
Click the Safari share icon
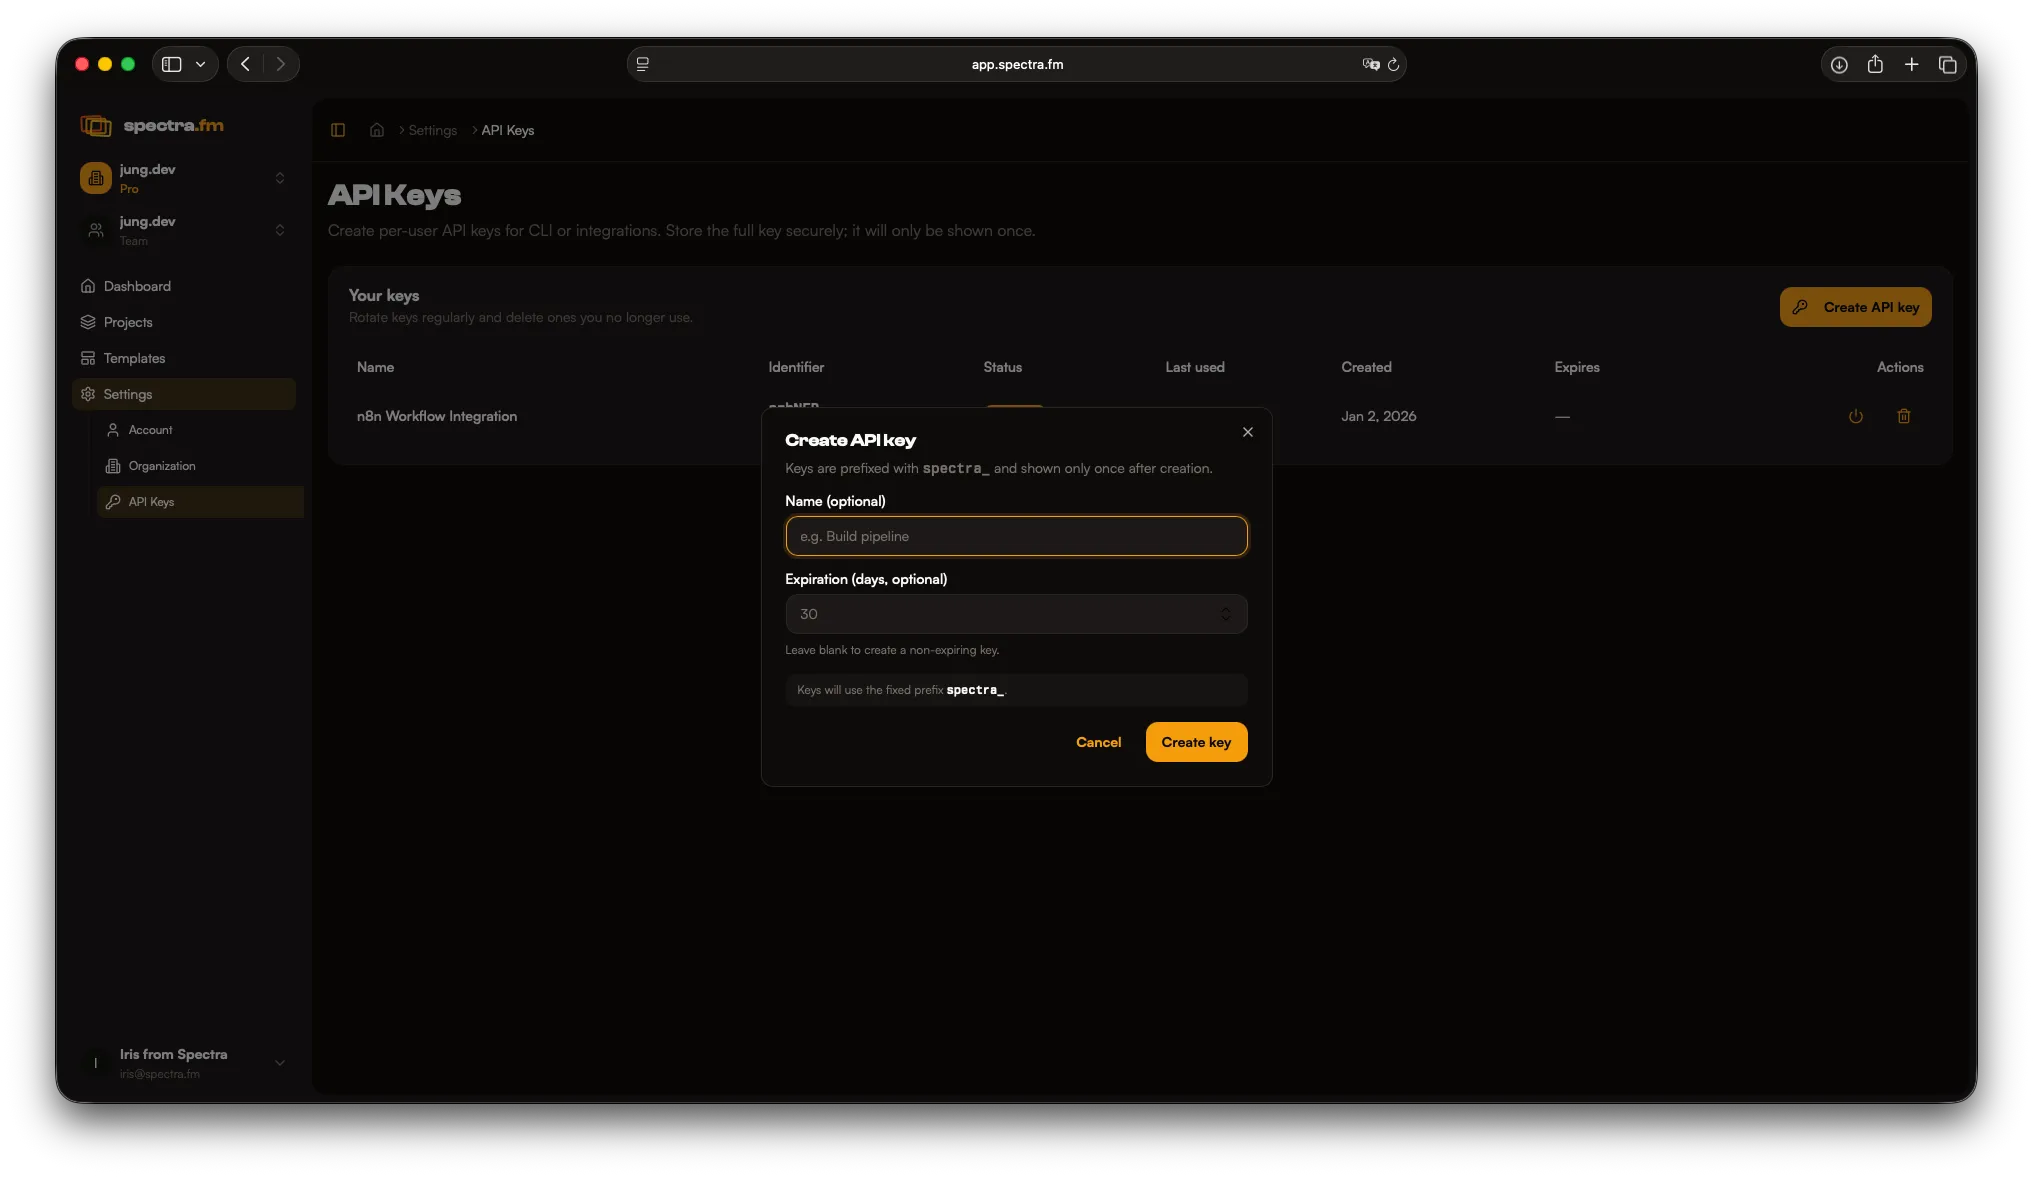(1875, 64)
